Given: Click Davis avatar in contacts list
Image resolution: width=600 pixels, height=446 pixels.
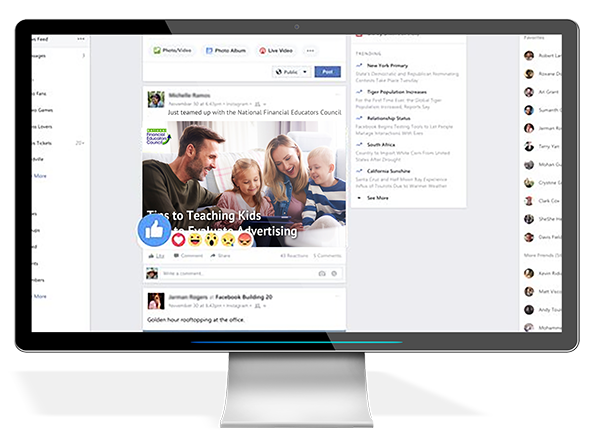Looking at the screenshot, I should point(529,237).
